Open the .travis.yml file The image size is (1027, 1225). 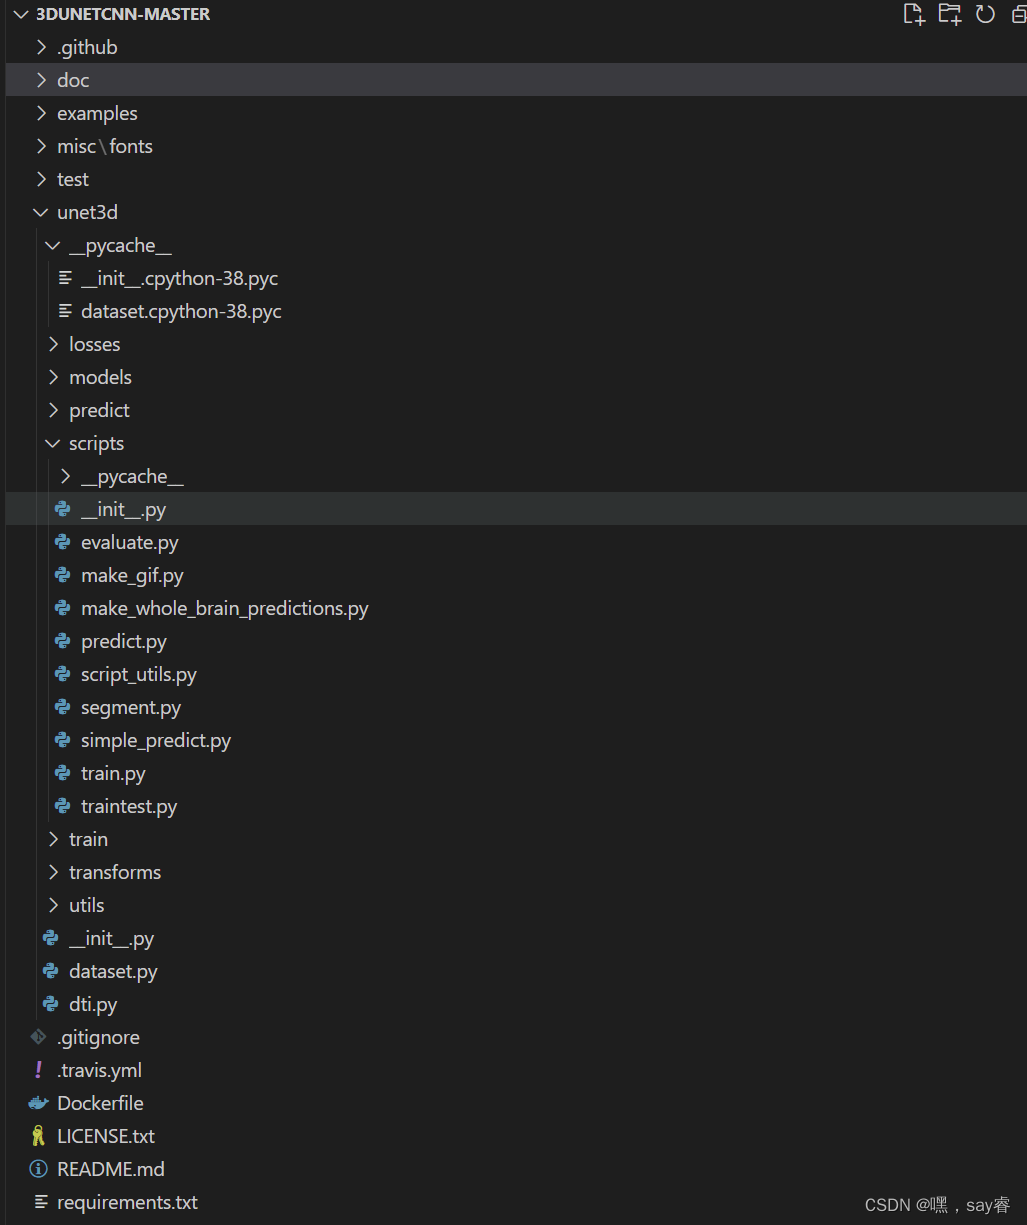click(x=99, y=1071)
